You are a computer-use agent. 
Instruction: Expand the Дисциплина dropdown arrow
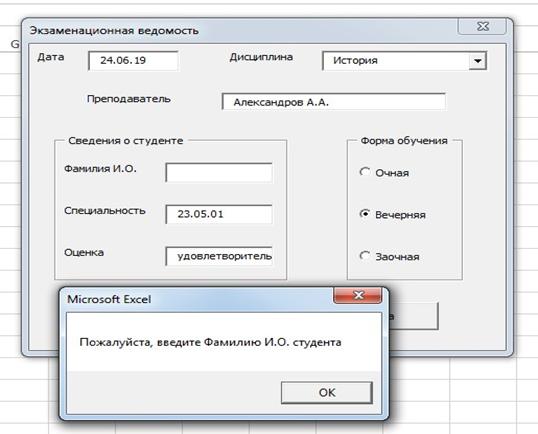[477, 61]
